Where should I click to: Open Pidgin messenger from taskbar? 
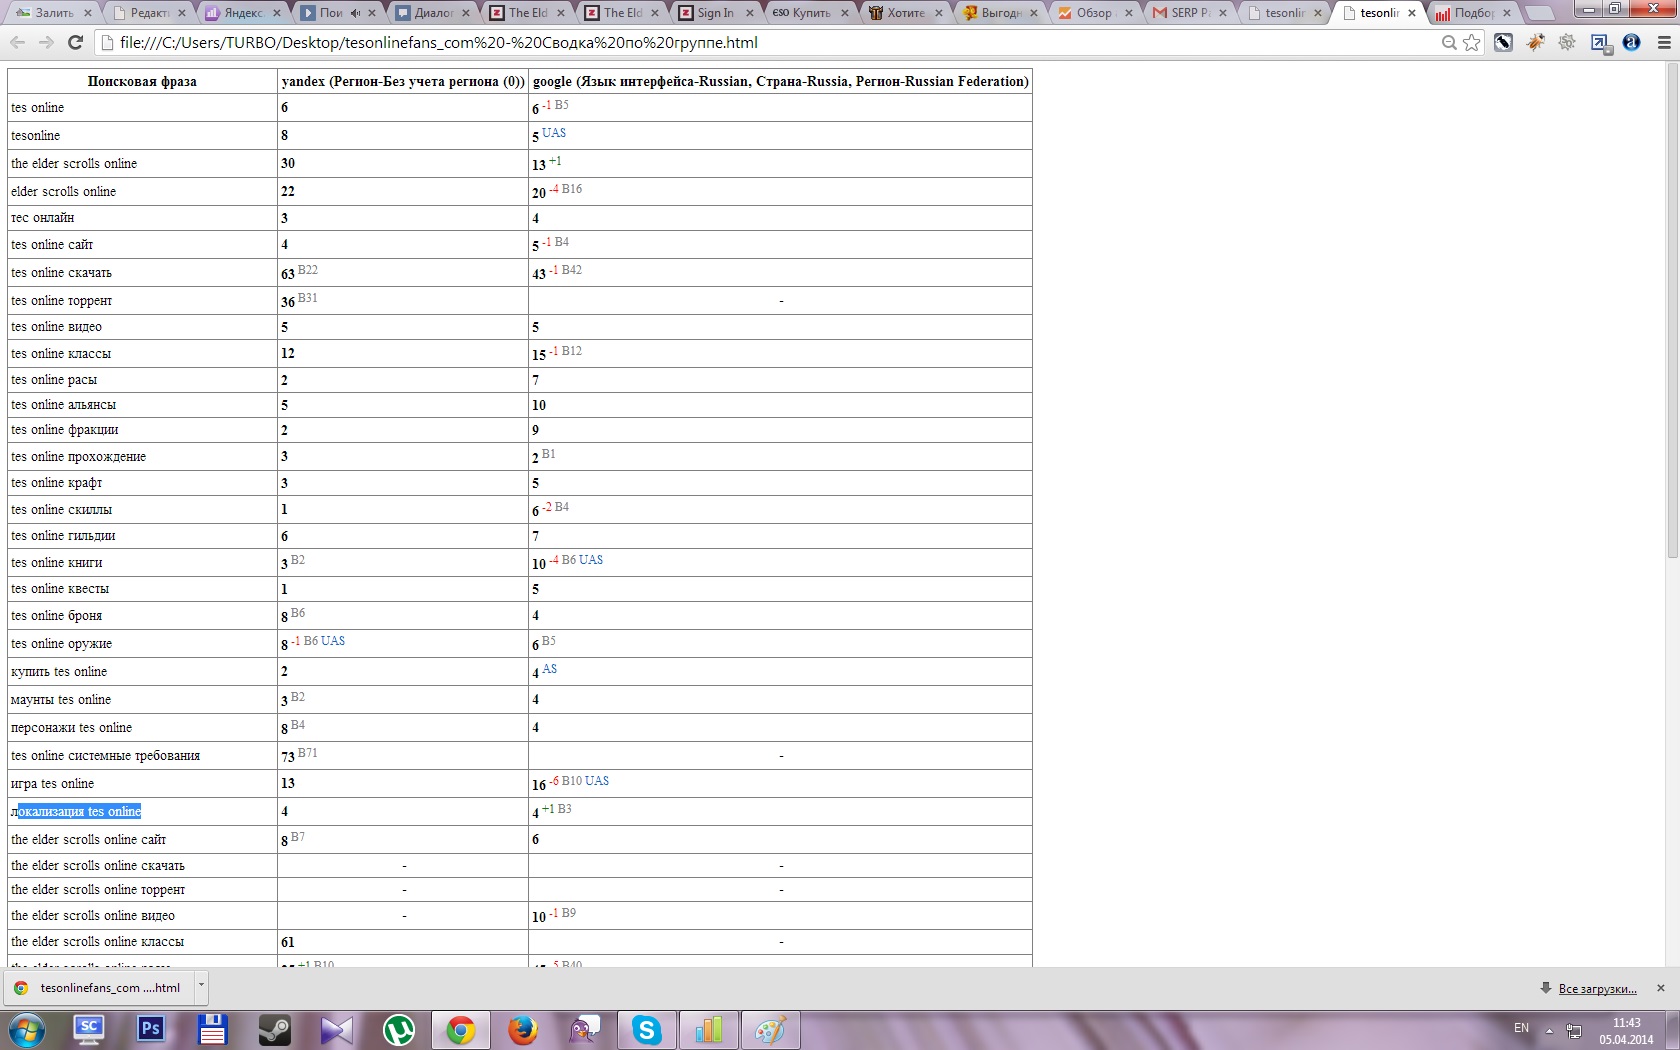point(585,1029)
